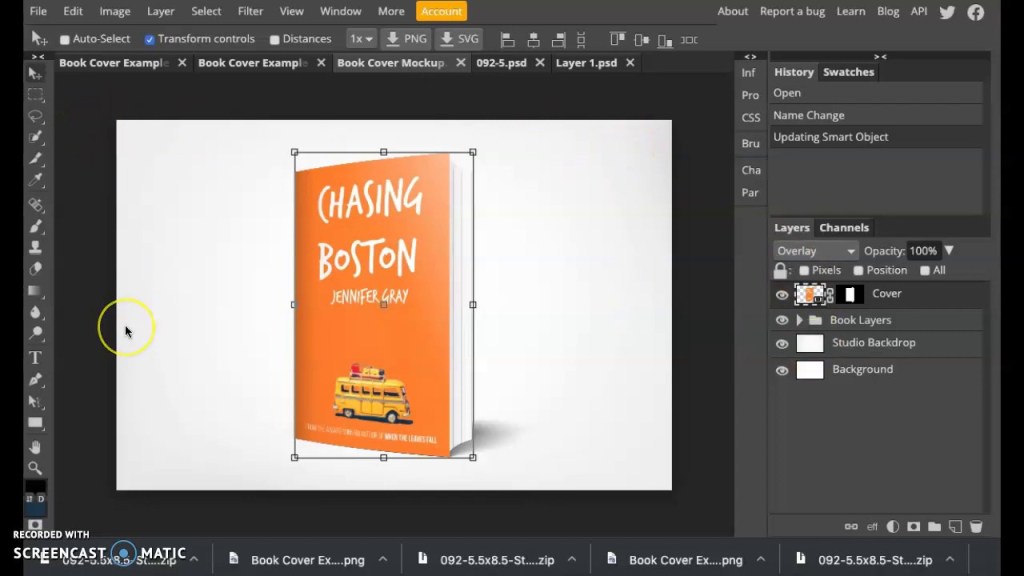Click the New layer icon in Layers panel
The width and height of the screenshot is (1024, 576).
pyautogui.click(x=955, y=525)
